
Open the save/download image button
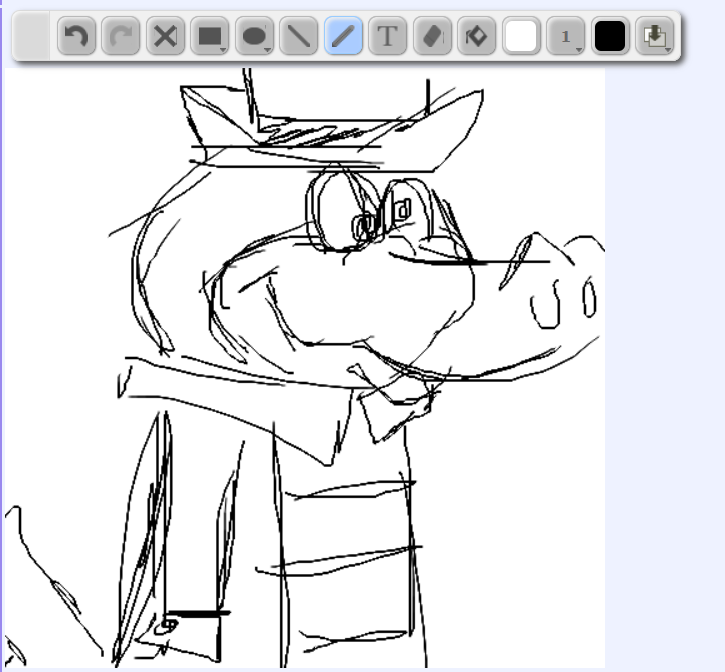[x=655, y=36]
